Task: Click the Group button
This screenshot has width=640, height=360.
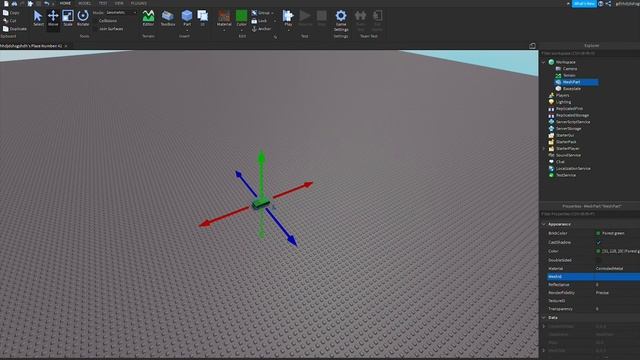Action: 261,13
